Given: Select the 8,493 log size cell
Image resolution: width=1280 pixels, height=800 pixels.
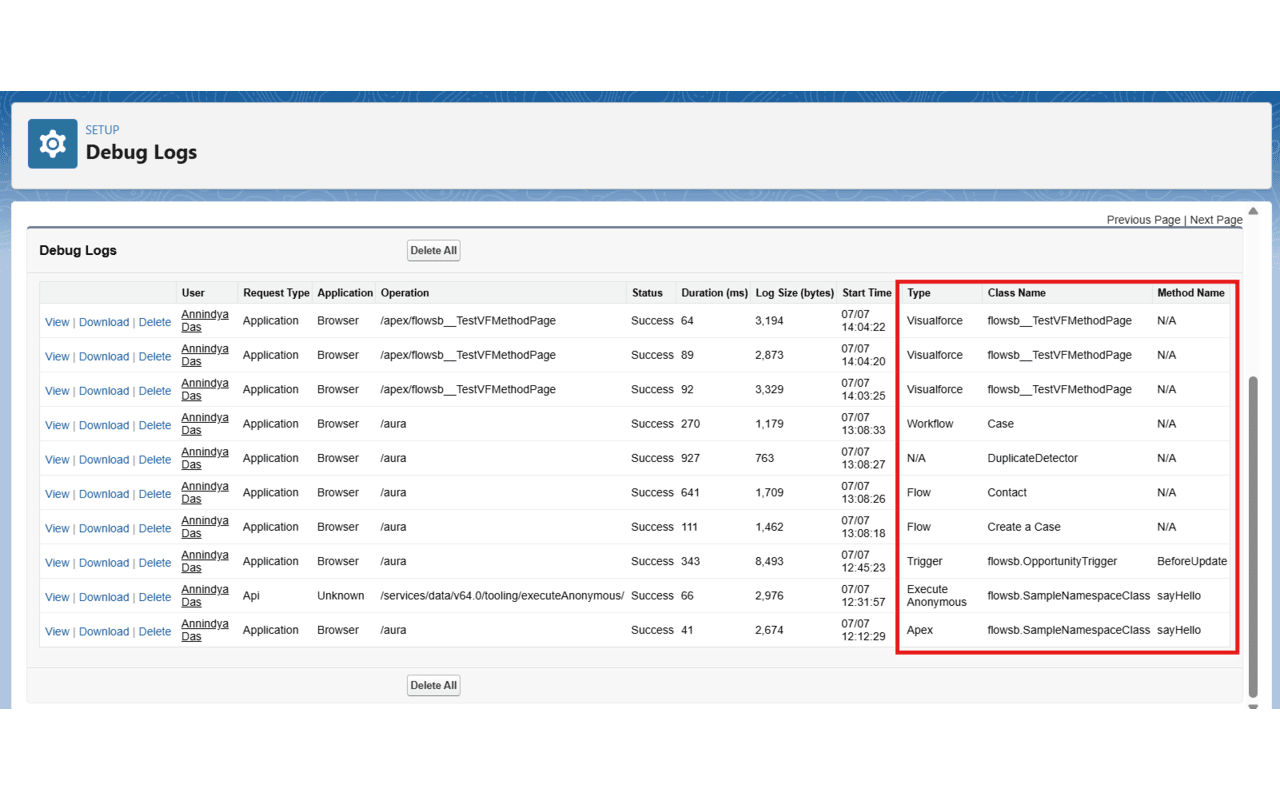Looking at the screenshot, I should point(770,562).
